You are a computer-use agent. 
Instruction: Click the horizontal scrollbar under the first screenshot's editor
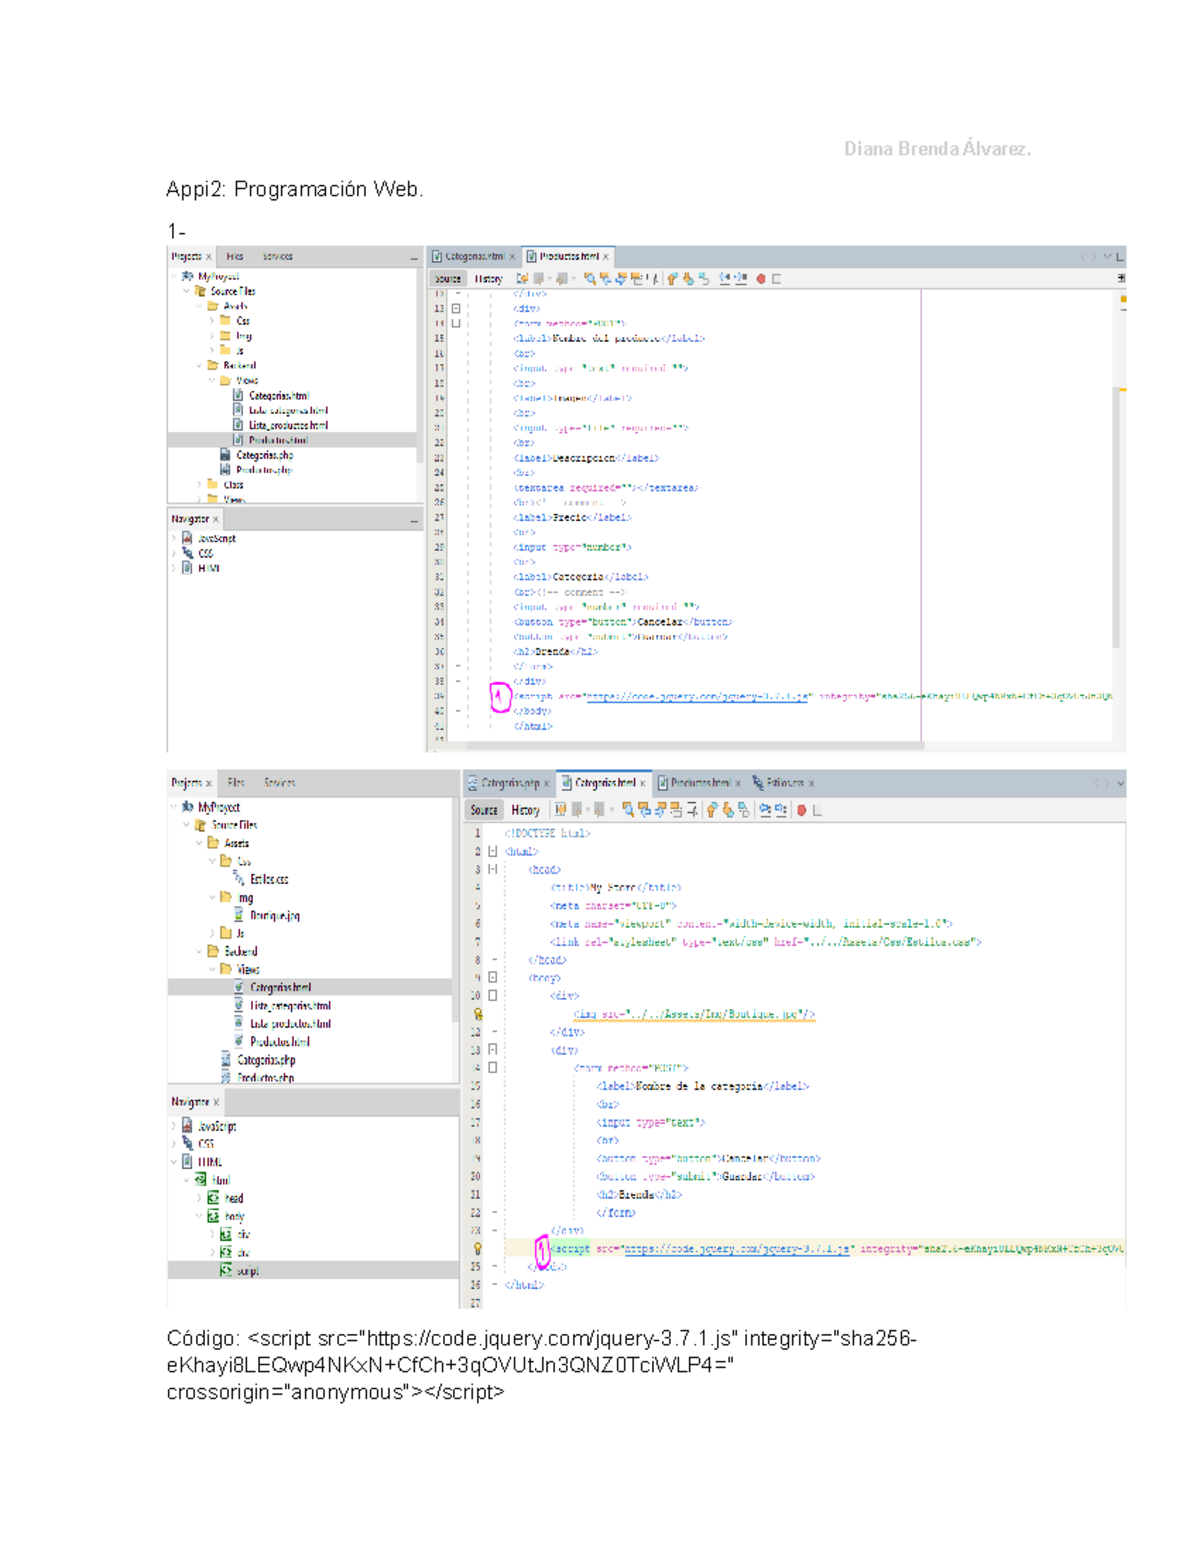695,745
